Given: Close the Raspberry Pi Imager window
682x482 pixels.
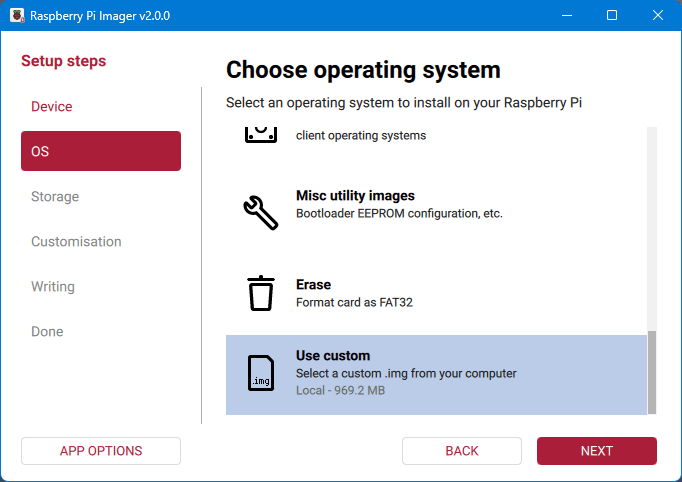Looking at the screenshot, I should [x=658, y=16].
